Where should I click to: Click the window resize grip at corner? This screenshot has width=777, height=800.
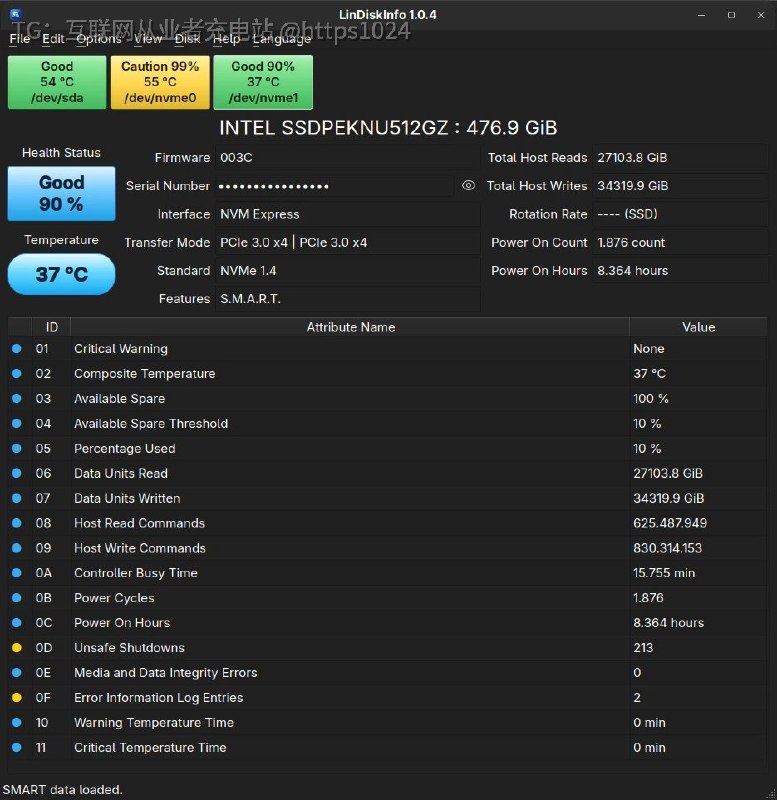tap(771, 794)
